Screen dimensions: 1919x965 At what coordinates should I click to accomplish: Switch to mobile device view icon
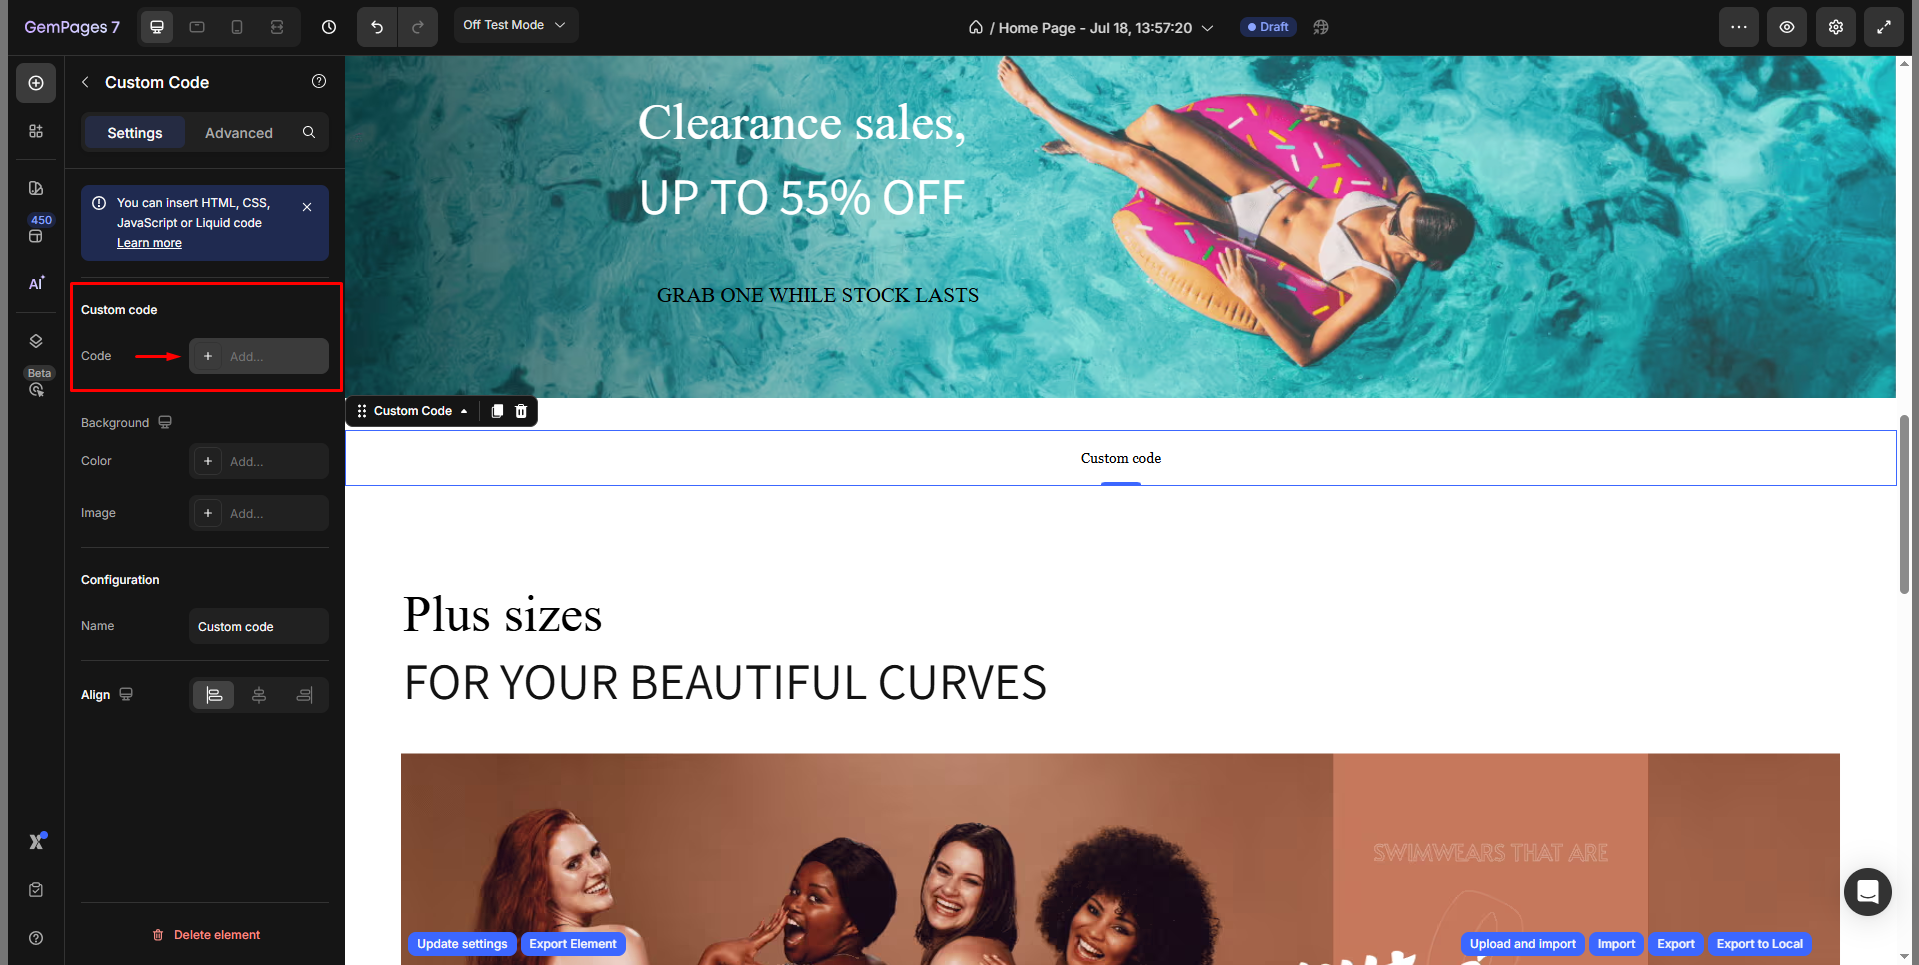pos(237,27)
